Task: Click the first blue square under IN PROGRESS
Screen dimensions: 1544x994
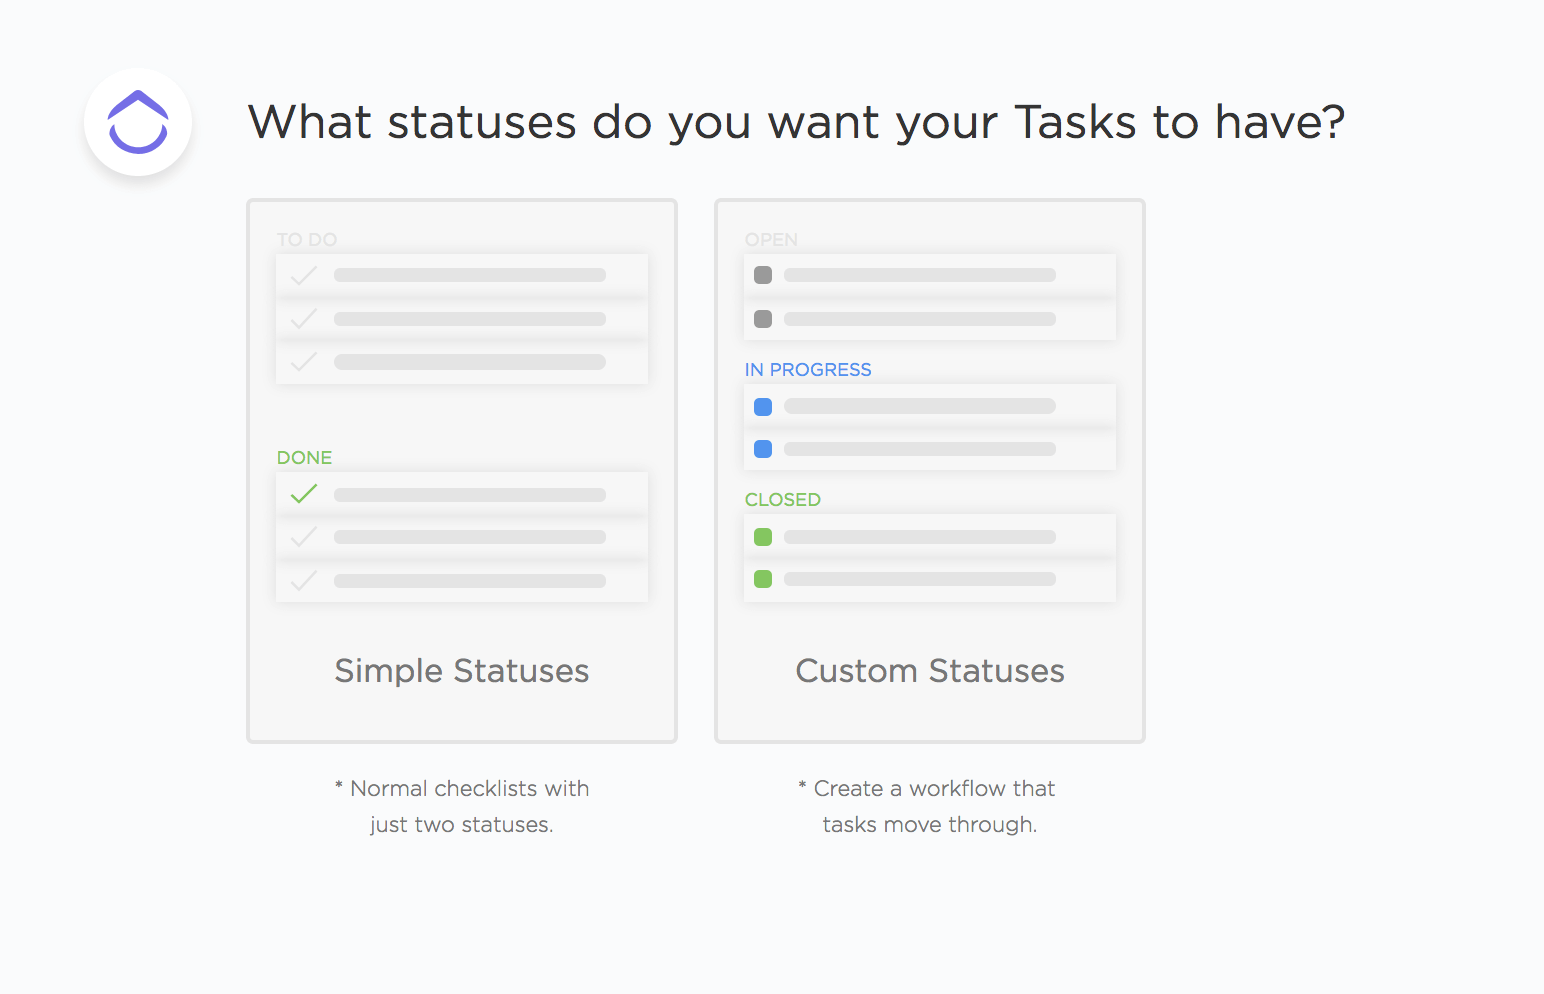Action: (x=763, y=407)
